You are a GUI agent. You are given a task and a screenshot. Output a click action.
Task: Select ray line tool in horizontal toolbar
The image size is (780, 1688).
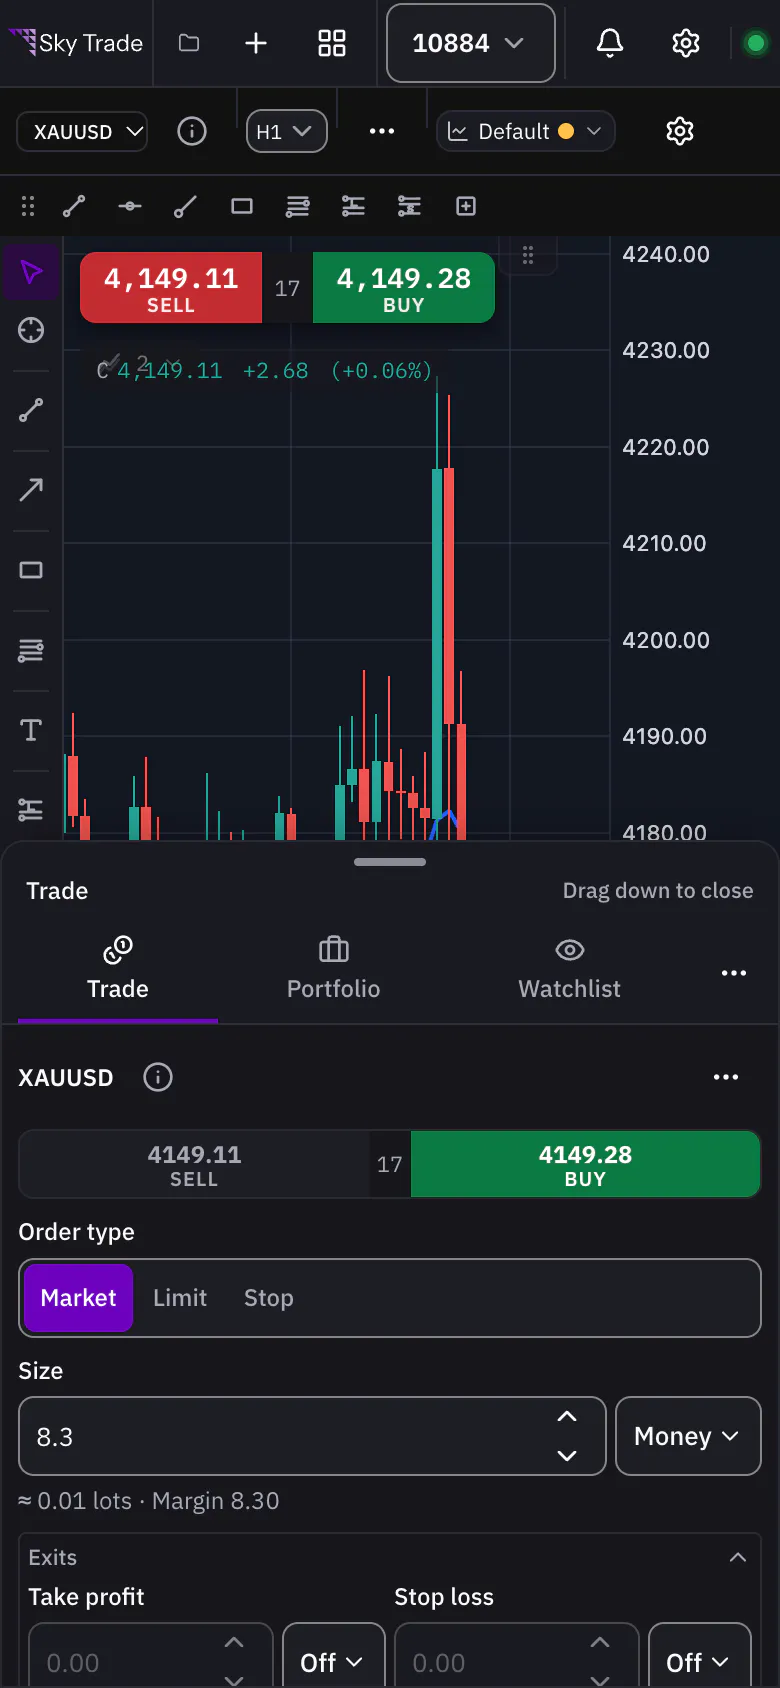(x=186, y=206)
